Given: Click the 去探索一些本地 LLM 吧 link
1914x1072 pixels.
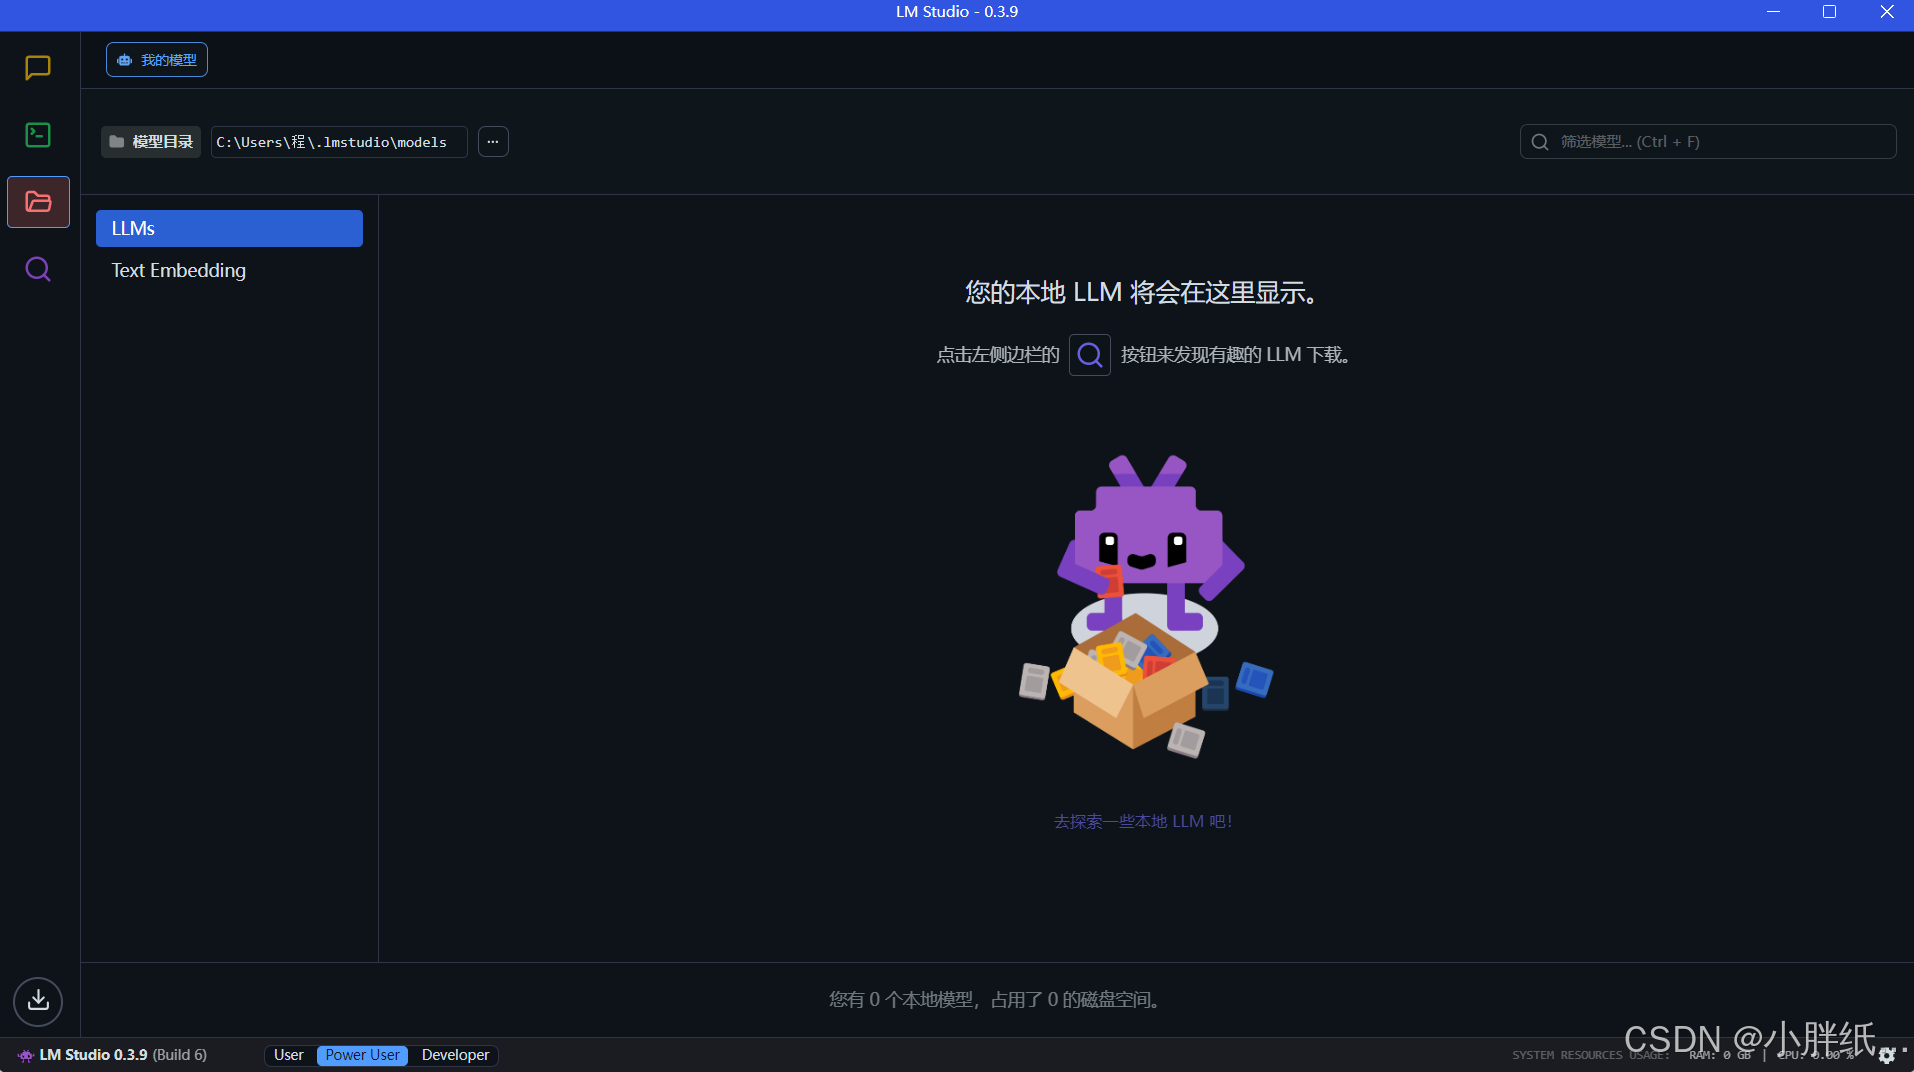Looking at the screenshot, I should click(x=1143, y=821).
